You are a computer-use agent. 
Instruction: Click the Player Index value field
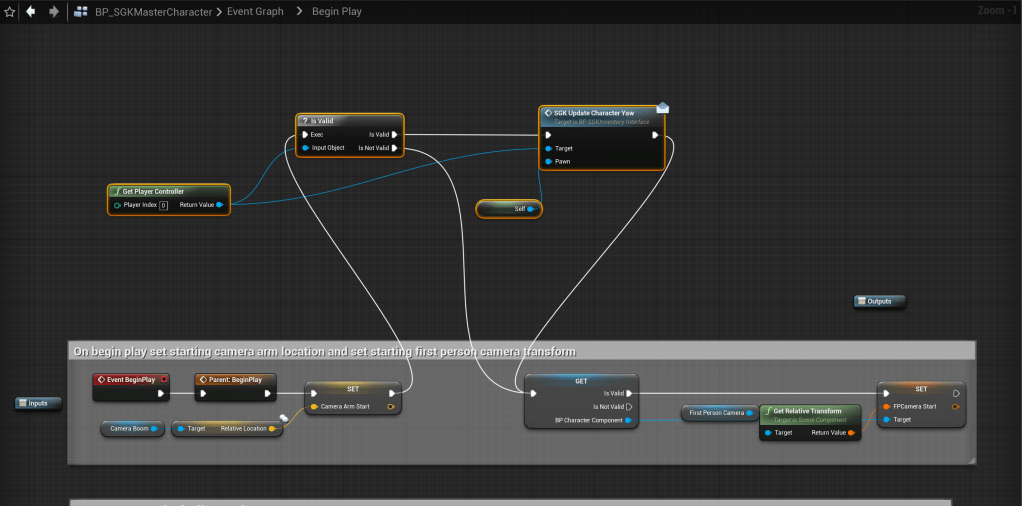point(163,205)
